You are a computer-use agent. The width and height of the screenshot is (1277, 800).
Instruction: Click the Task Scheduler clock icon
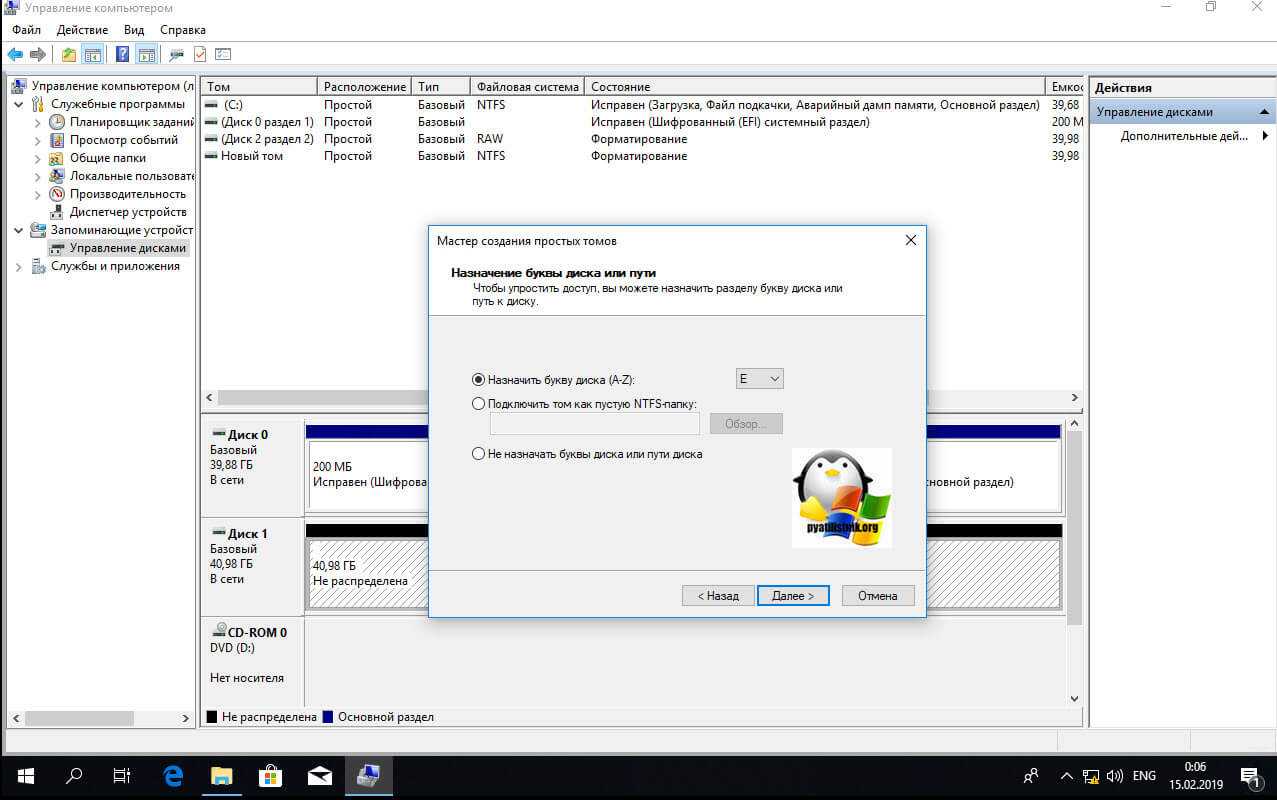[57, 122]
